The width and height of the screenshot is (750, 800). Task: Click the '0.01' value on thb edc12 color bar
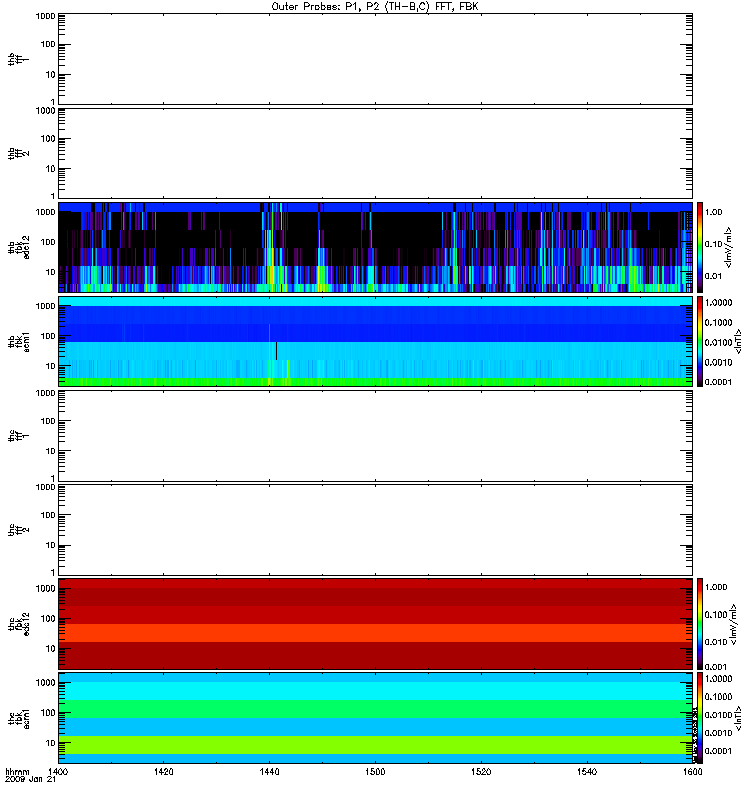click(x=713, y=276)
